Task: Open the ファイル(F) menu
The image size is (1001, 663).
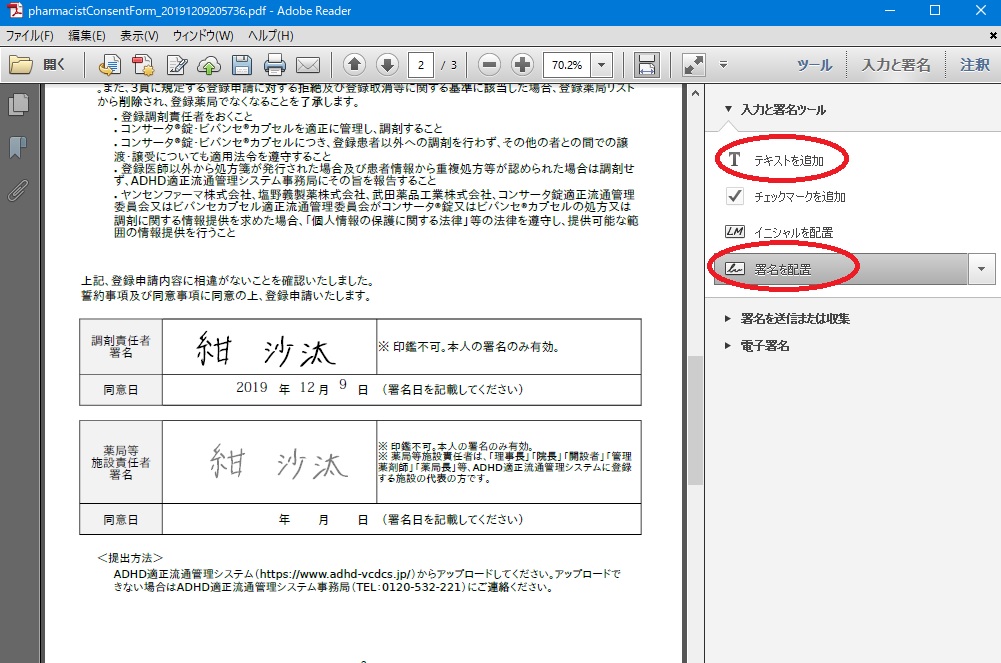Action: (x=30, y=36)
